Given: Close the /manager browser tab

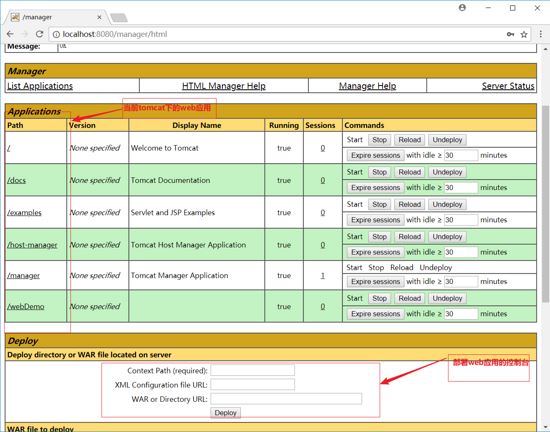Looking at the screenshot, I should (x=99, y=17).
